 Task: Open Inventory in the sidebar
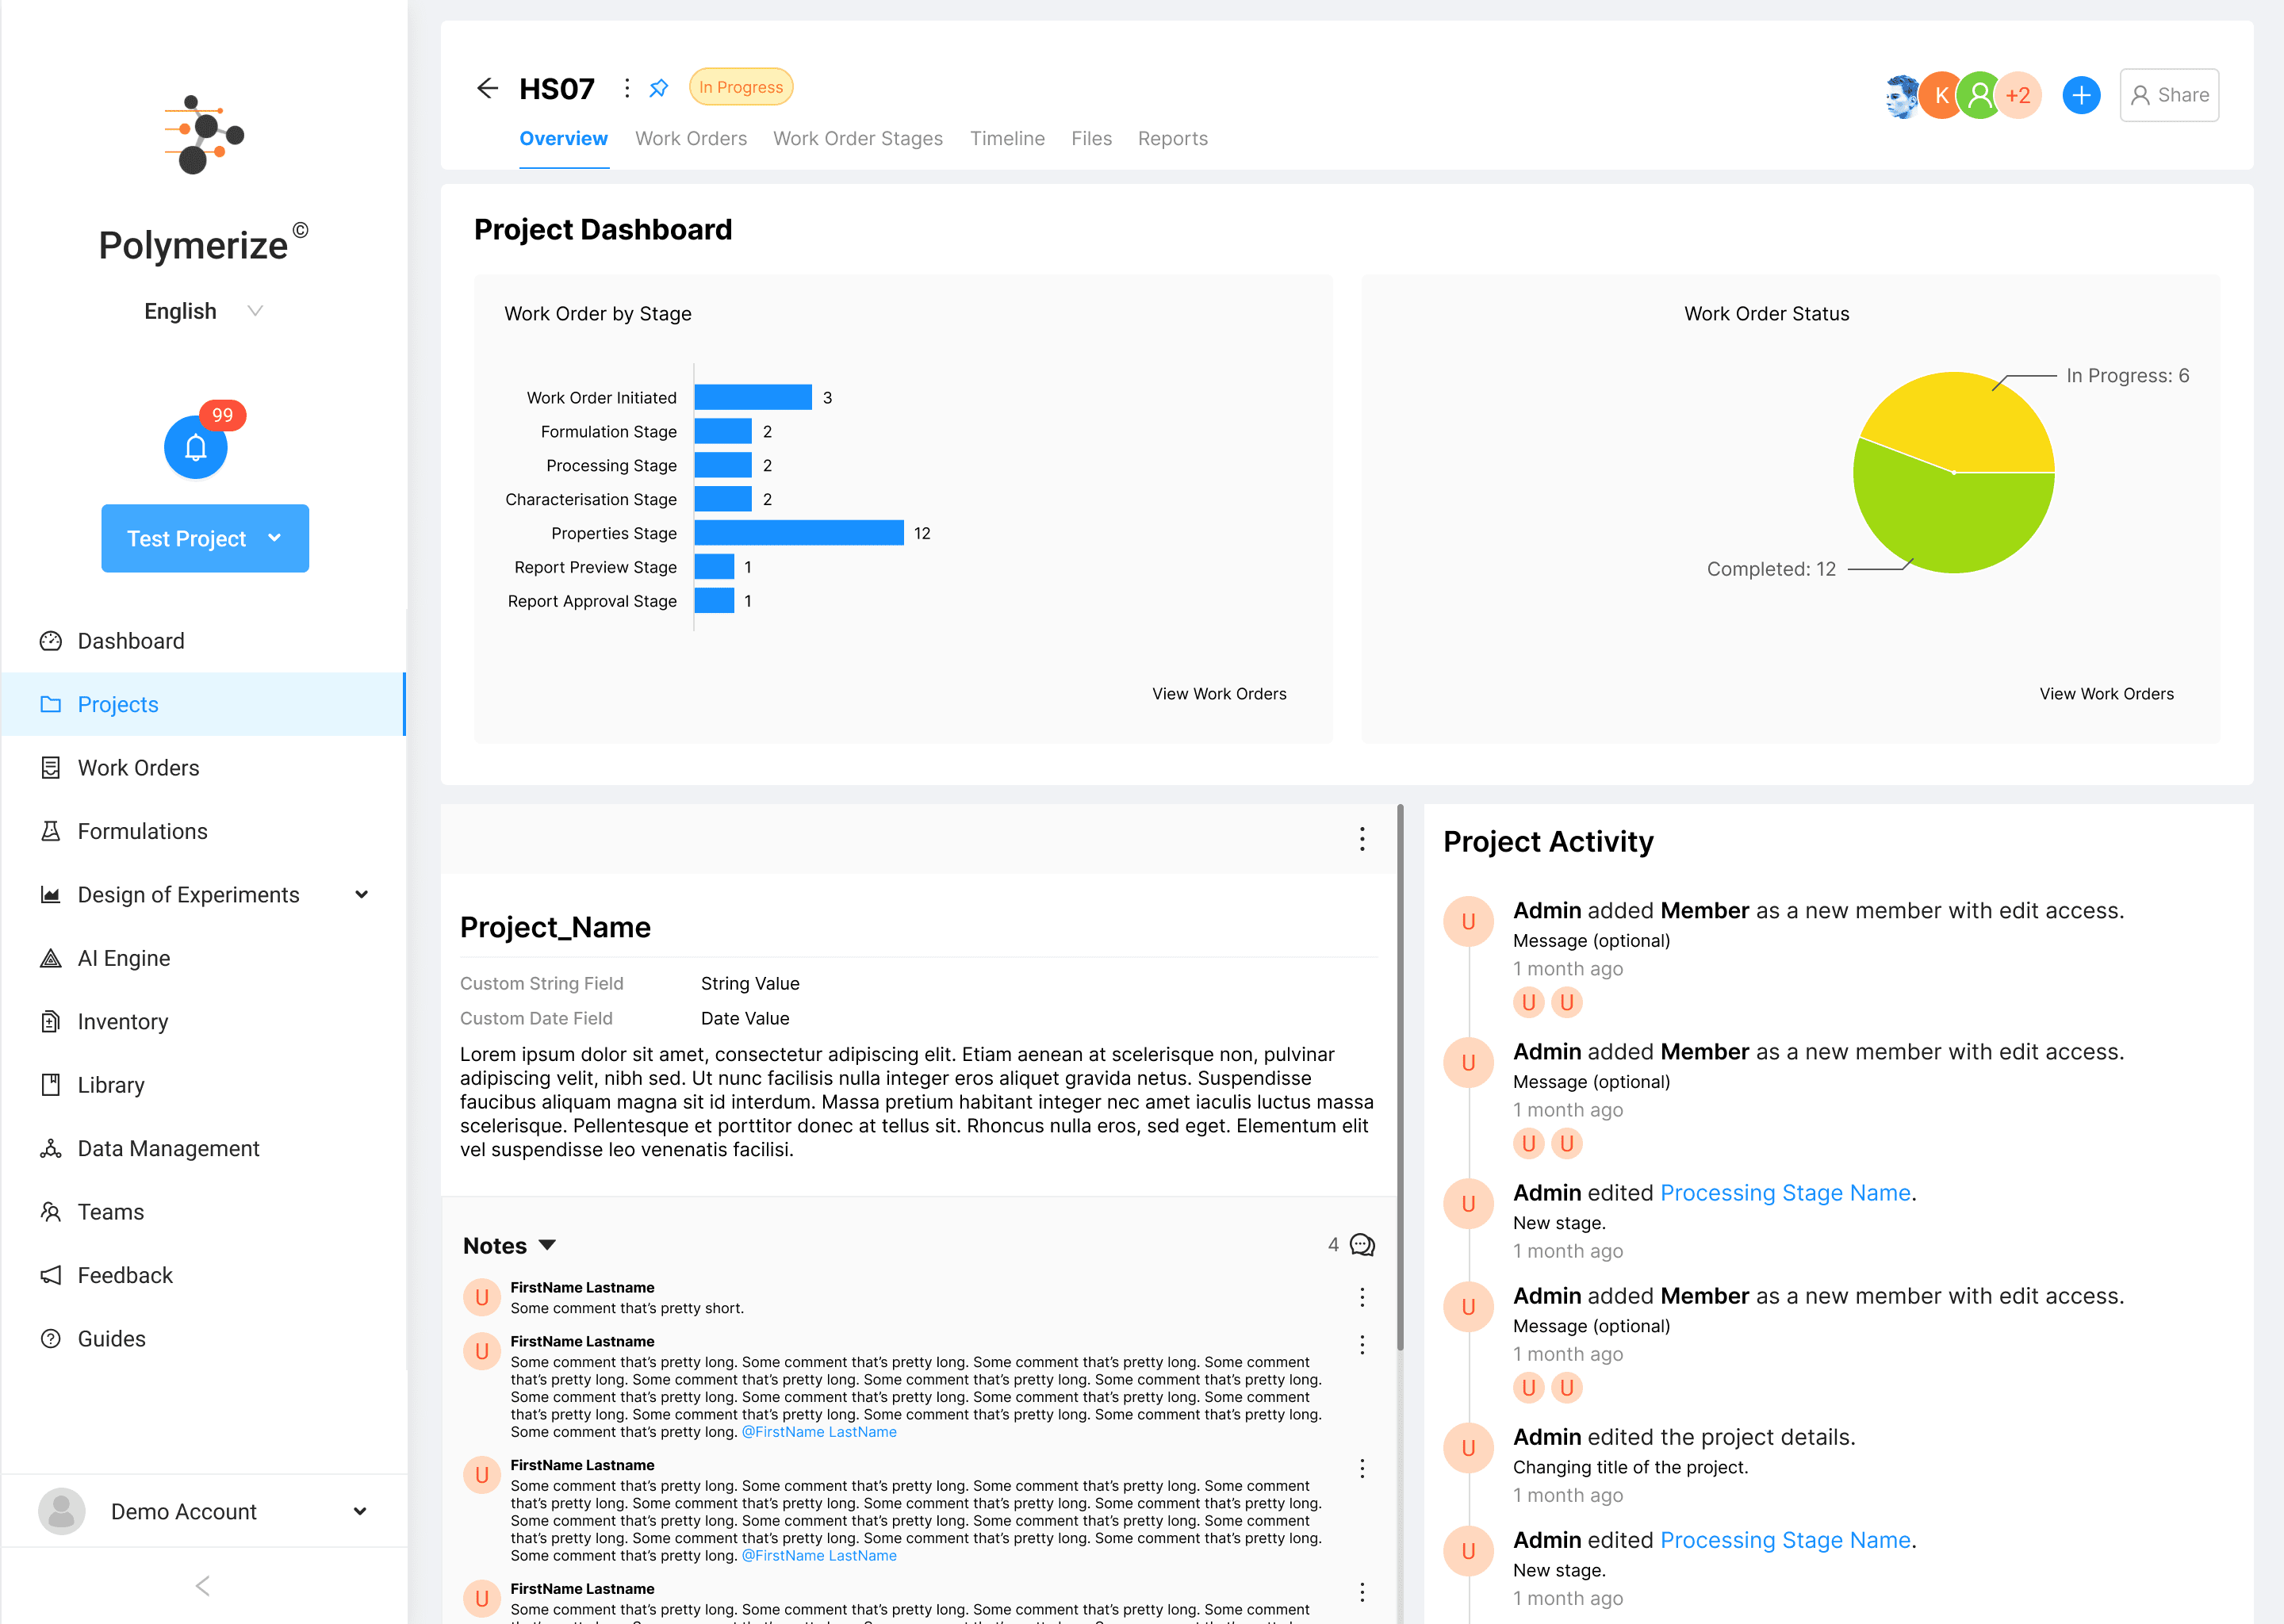click(122, 1021)
